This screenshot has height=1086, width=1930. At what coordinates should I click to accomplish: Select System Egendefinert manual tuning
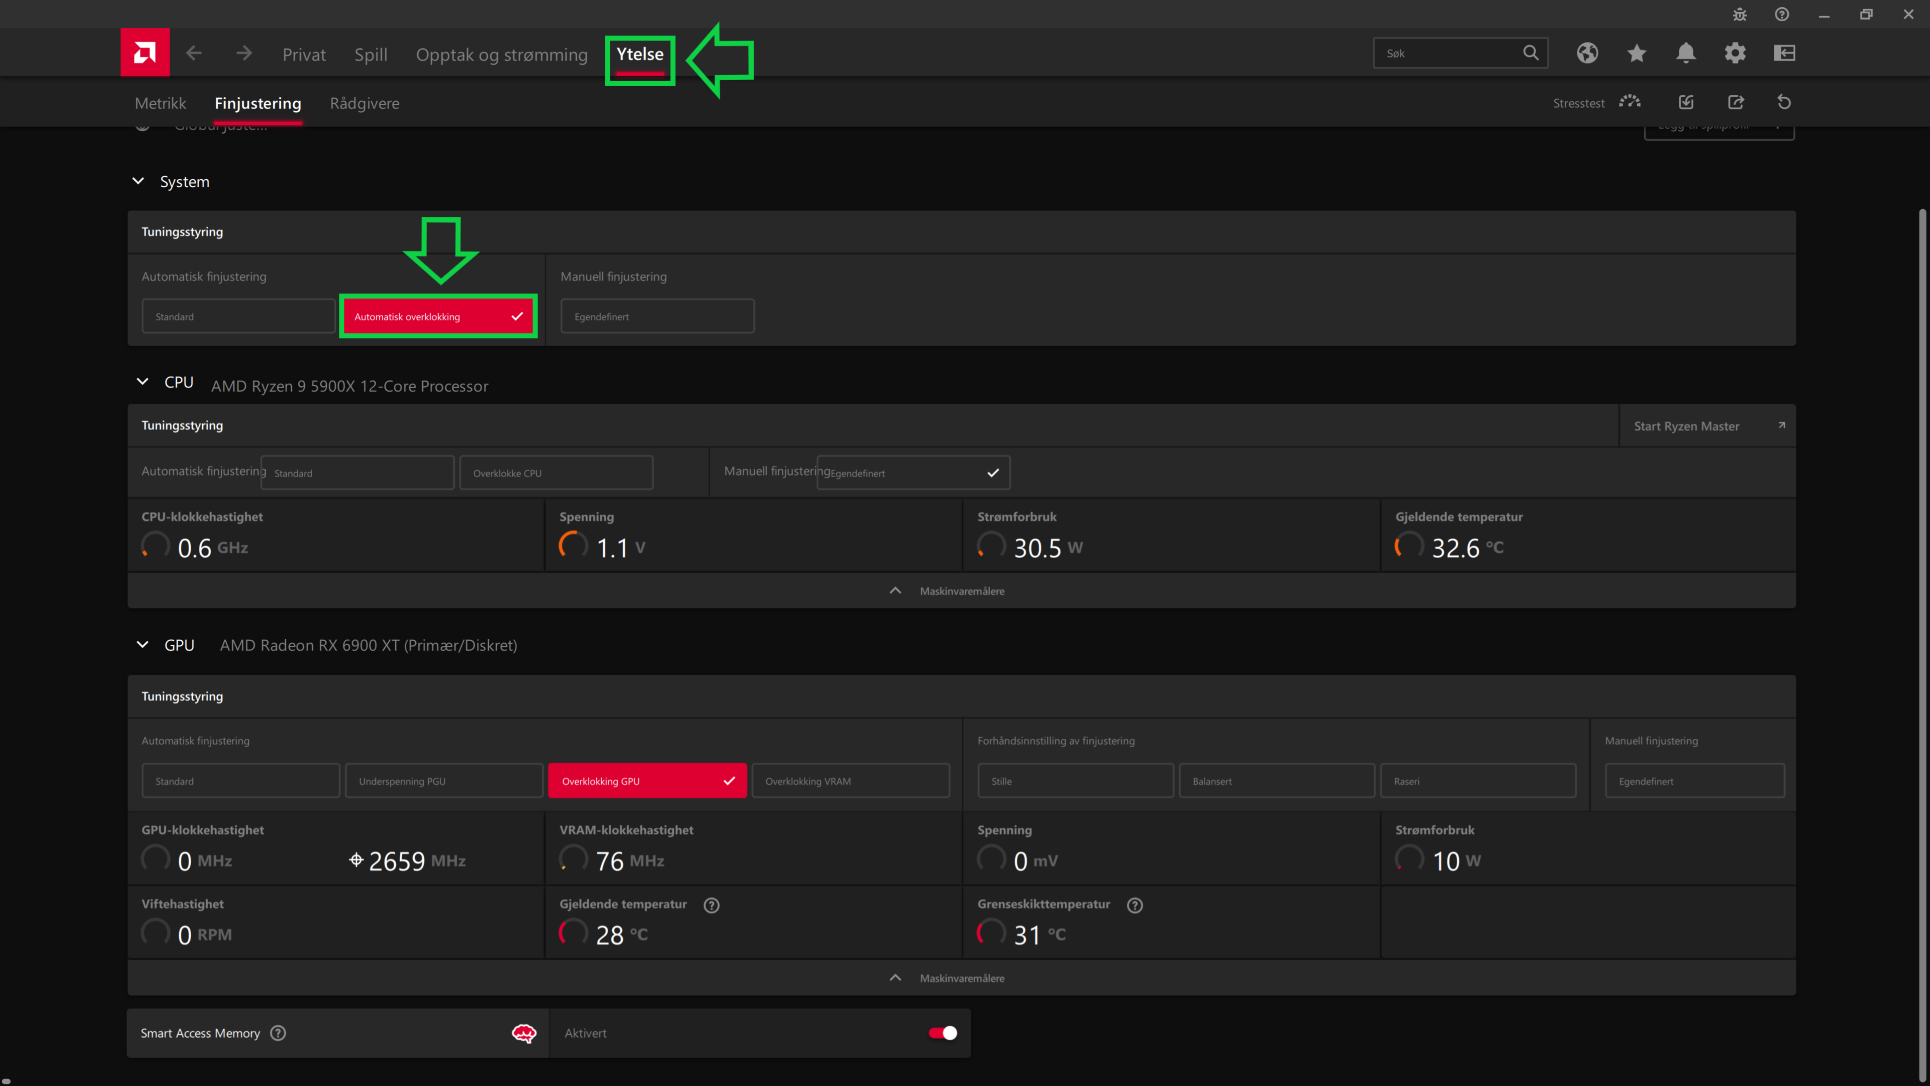point(657,316)
